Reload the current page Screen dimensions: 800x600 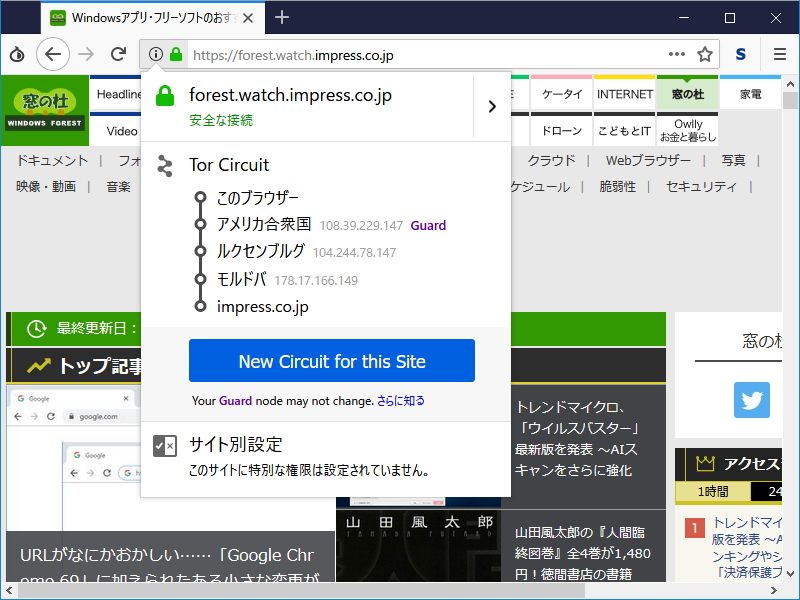click(x=118, y=54)
